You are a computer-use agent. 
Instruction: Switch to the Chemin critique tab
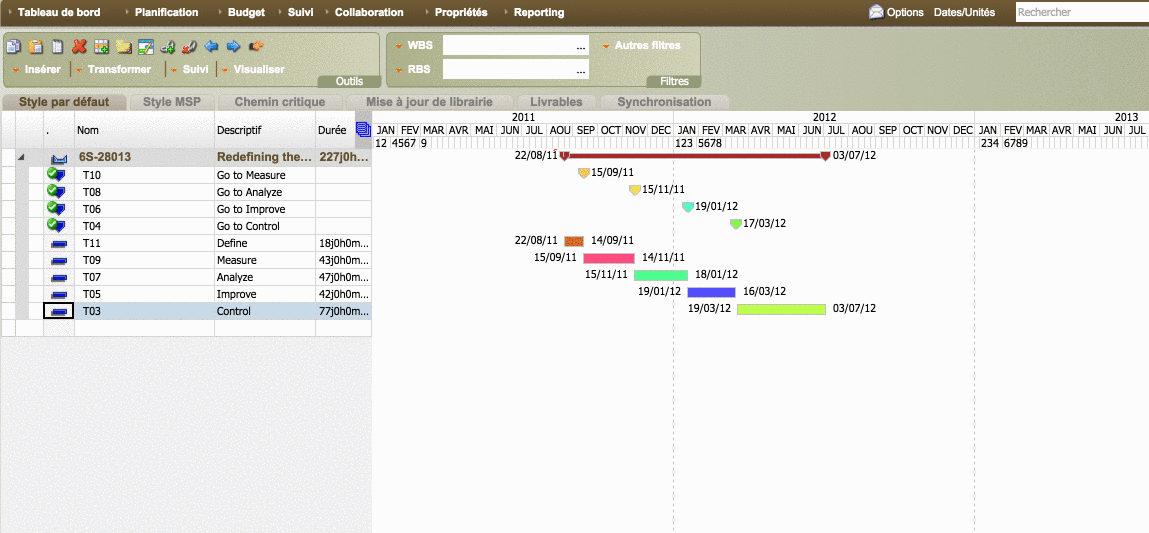pyautogui.click(x=280, y=102)
